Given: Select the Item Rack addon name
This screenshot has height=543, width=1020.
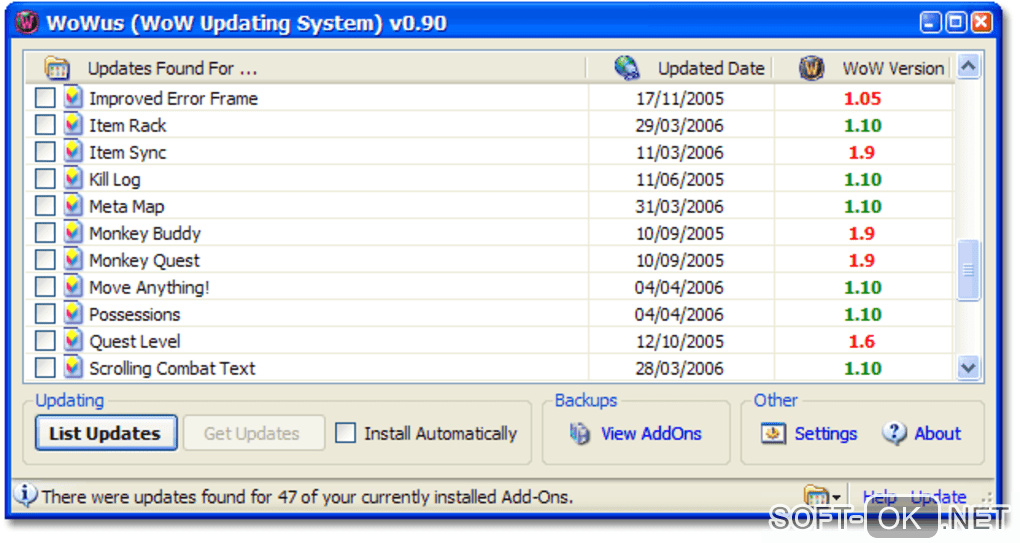Looking at the screenshot, I should (x=128, y=125).
